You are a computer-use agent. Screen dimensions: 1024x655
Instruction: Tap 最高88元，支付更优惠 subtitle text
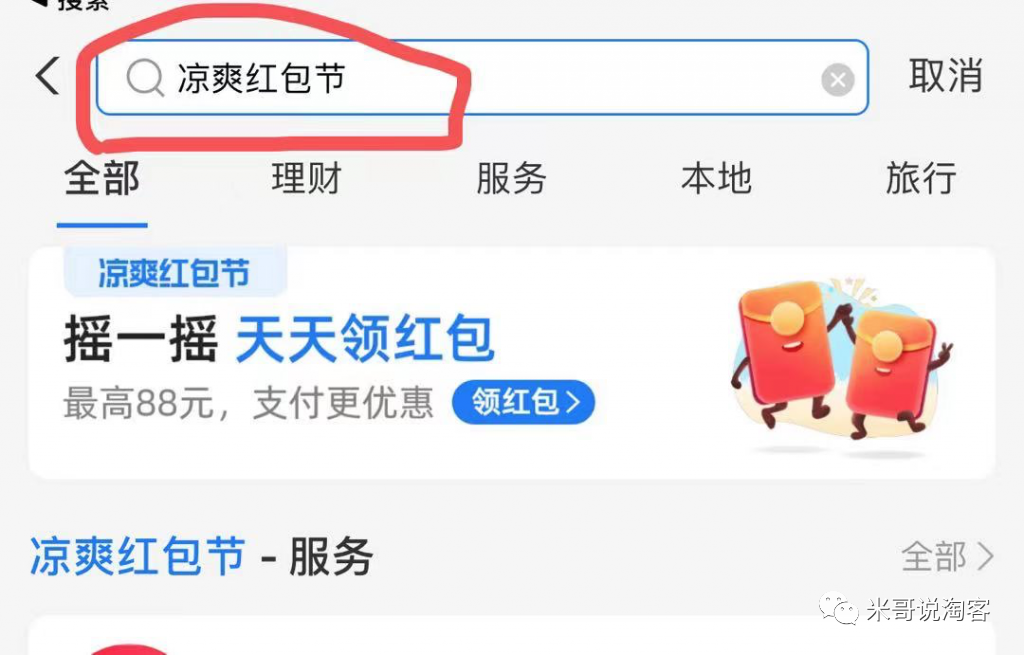(x=248, y=403)
